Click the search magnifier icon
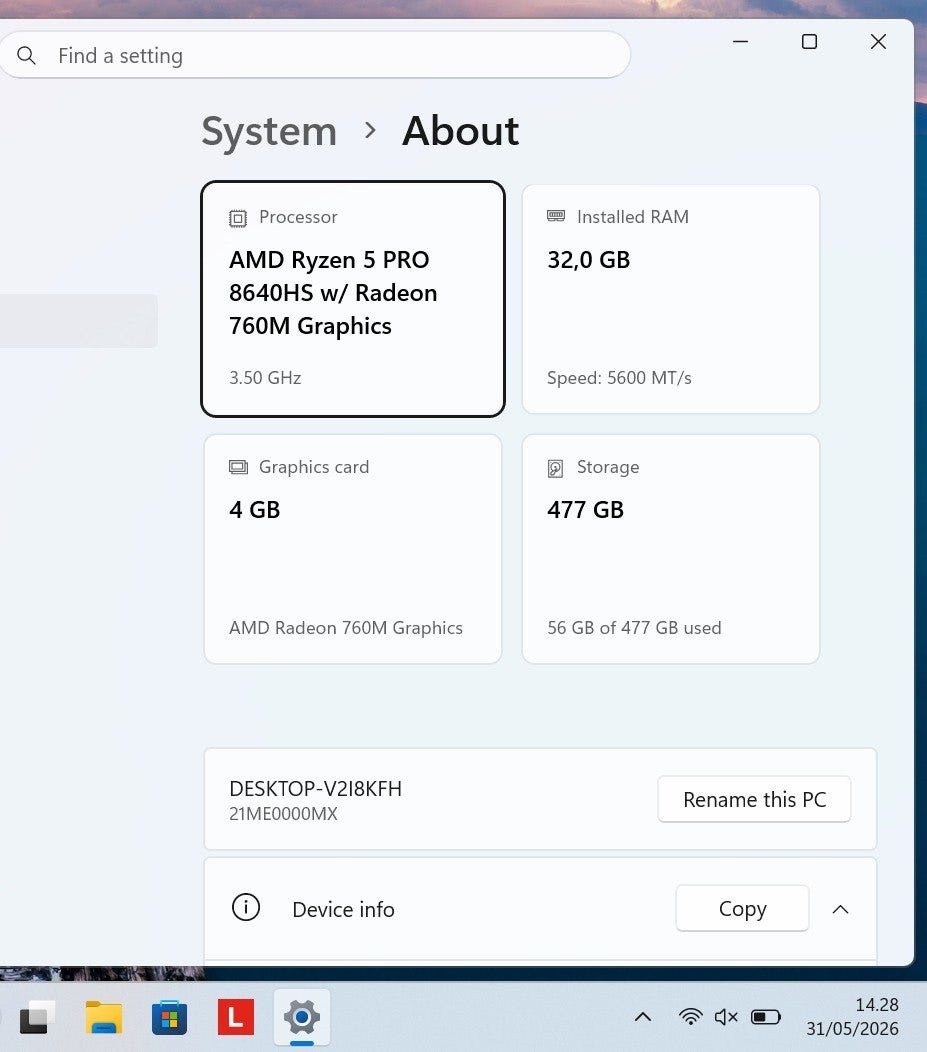The width and height of the screenshot is (927, 1052). tap(26, 55)
